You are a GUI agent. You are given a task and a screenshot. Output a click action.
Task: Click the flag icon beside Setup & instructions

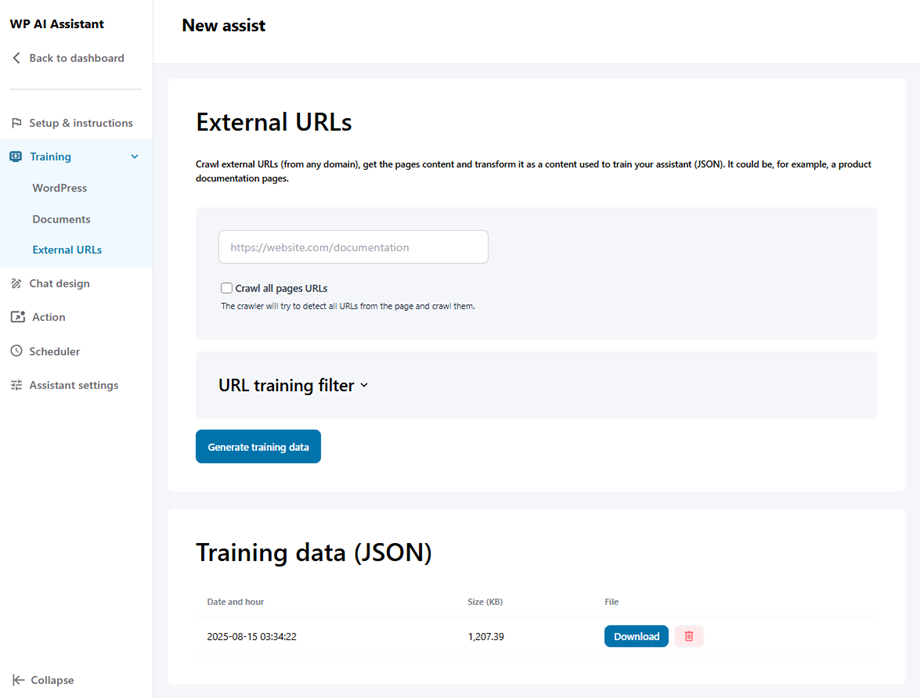16,123
